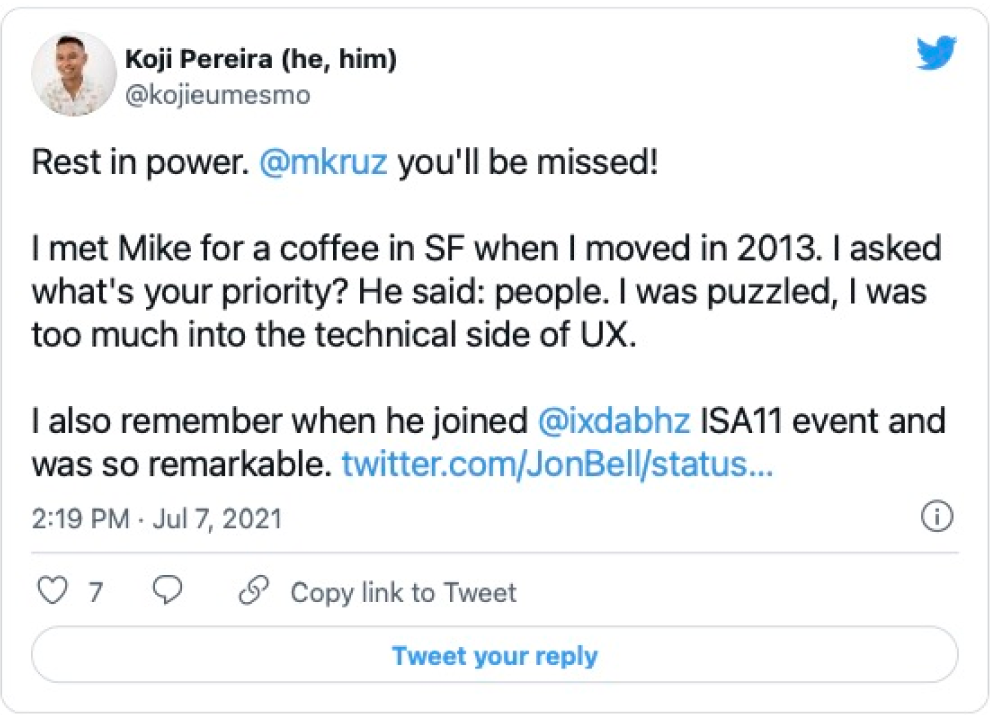990x715 pixels.
Task: Like the tweet with the heart icon
Action: click(51, 592)
